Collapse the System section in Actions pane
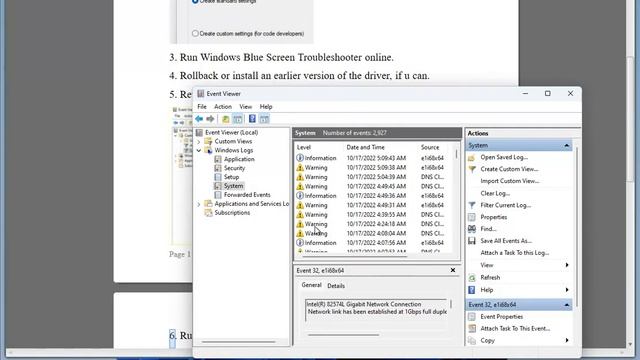 (x=567, y=145)
